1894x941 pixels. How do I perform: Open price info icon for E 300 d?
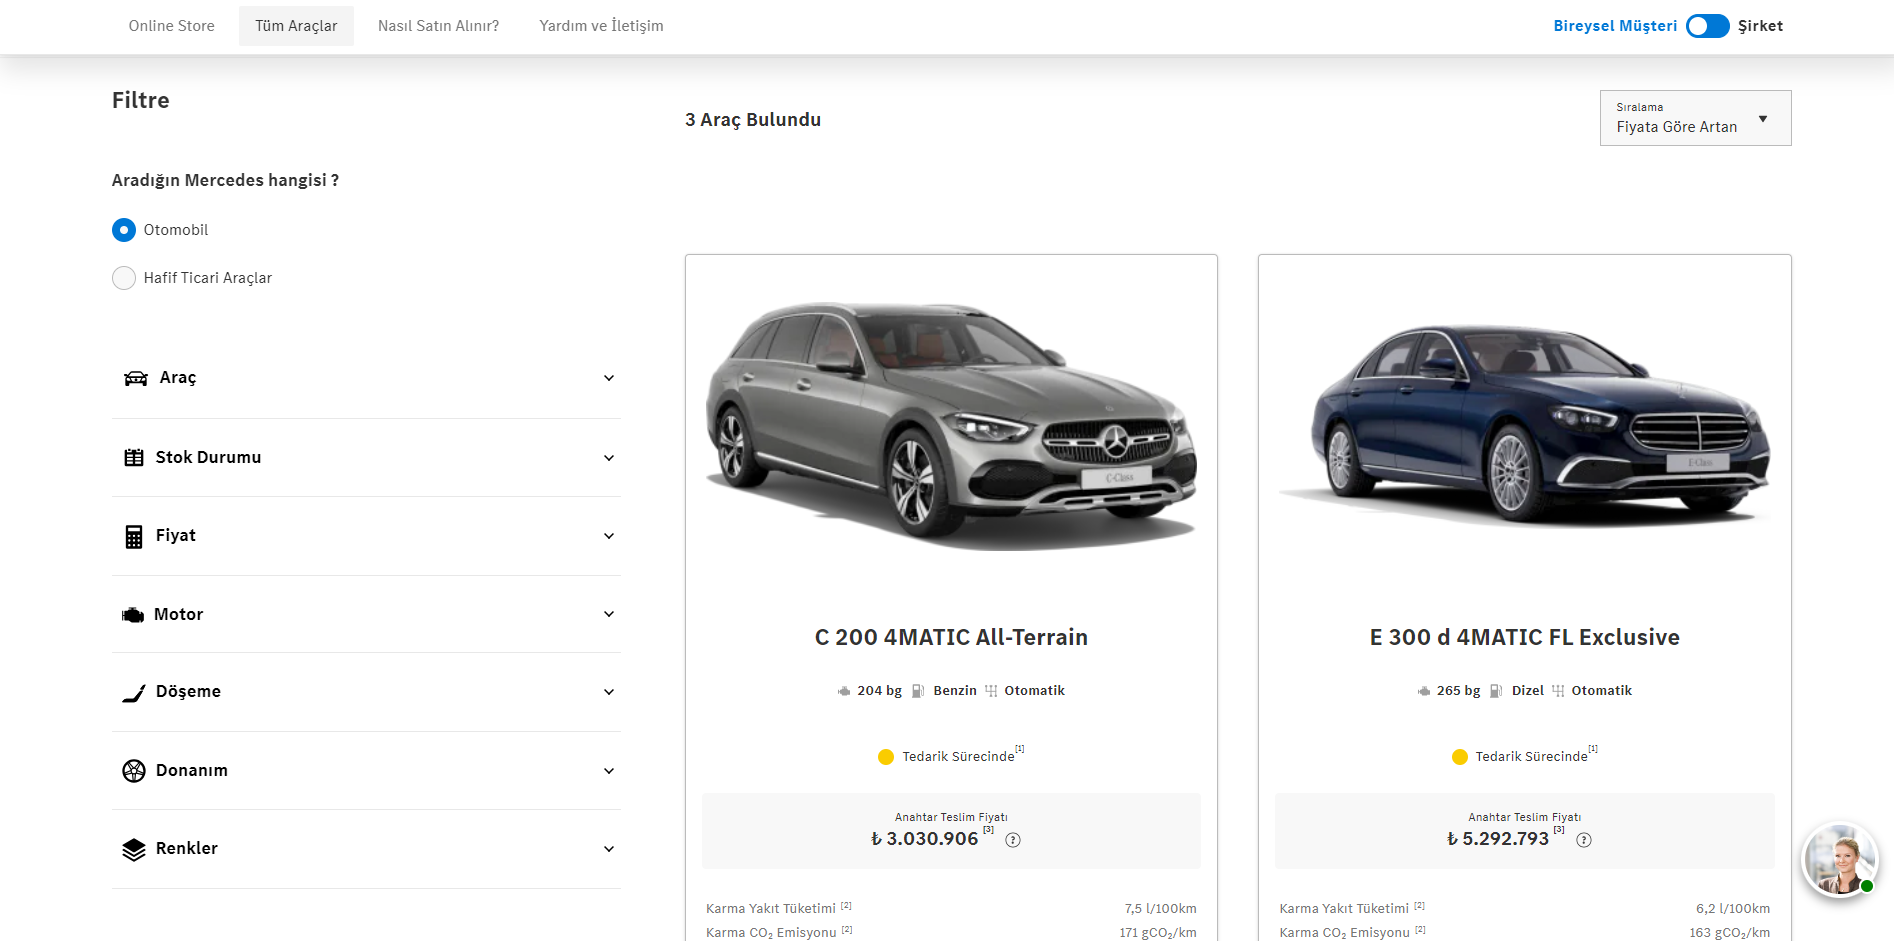(1584, 840)
